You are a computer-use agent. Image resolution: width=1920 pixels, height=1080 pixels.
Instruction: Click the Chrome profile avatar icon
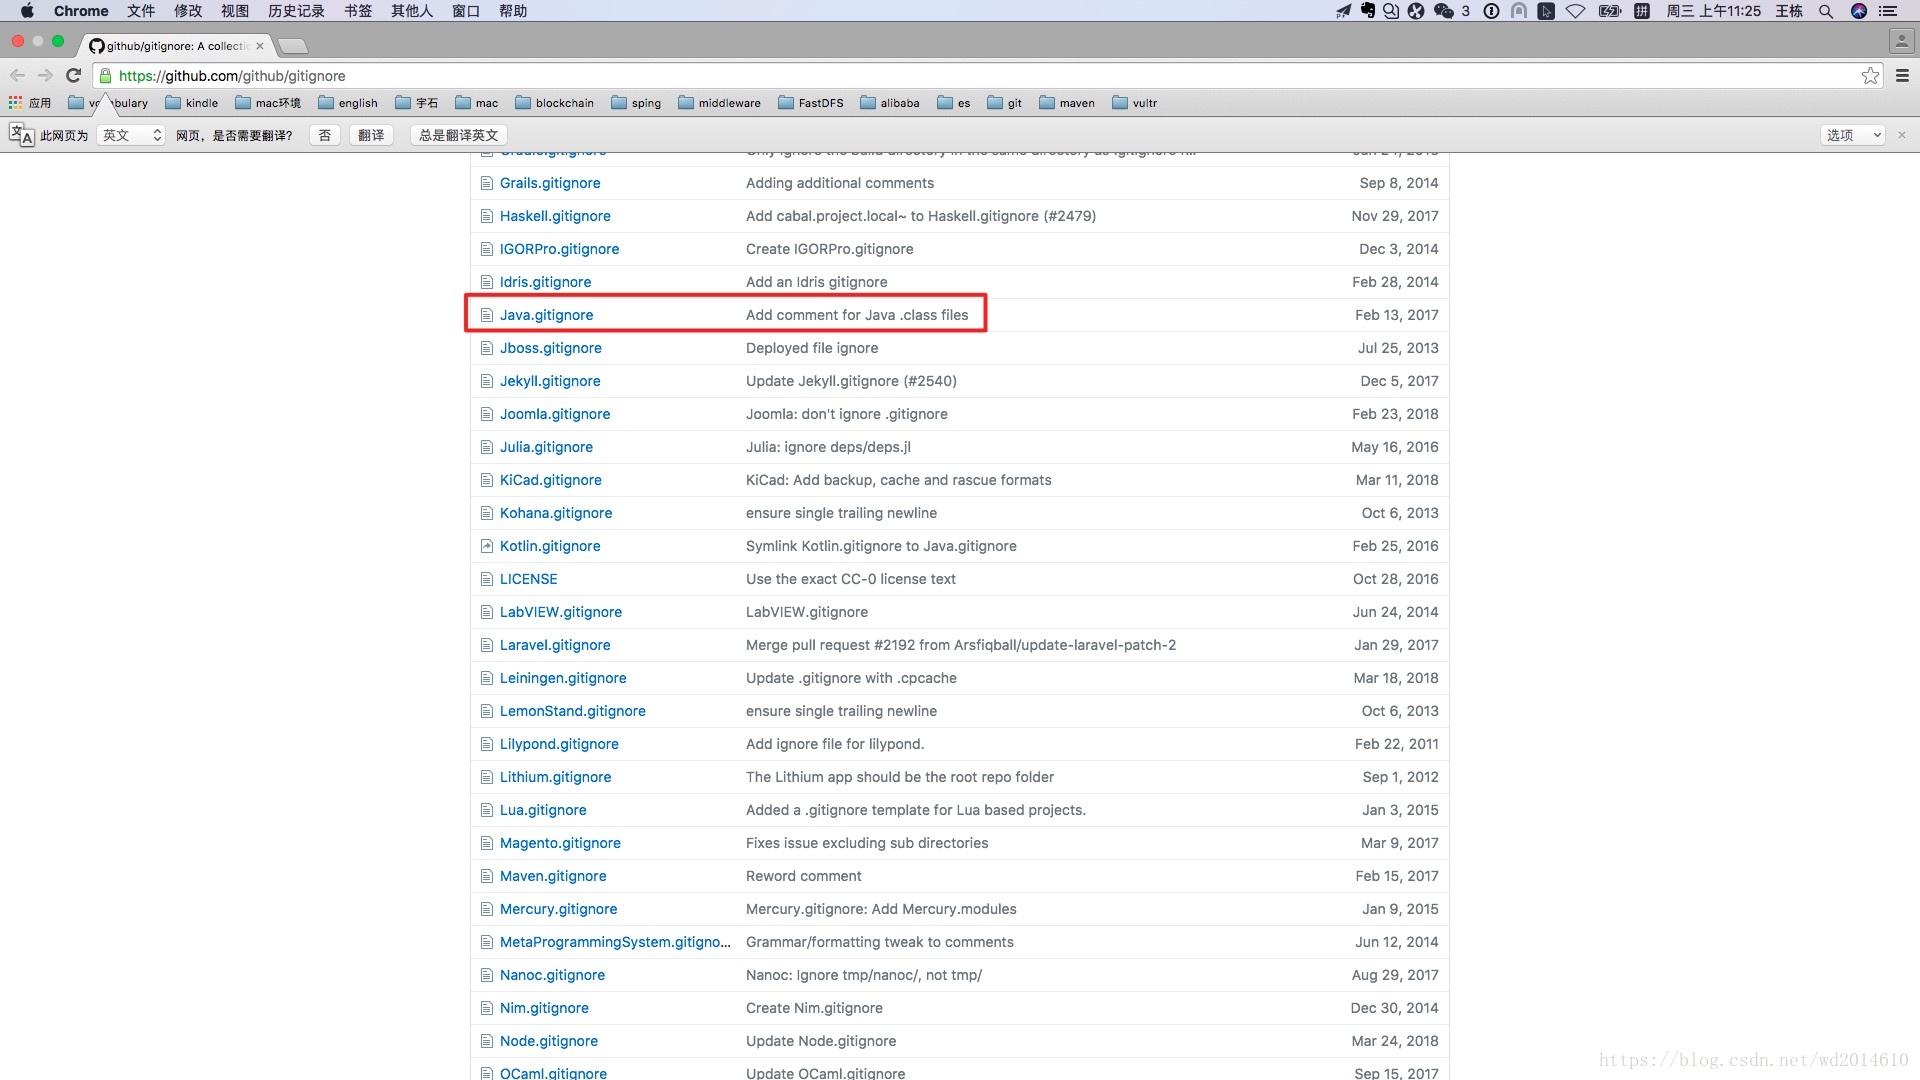pos(1901,41)
